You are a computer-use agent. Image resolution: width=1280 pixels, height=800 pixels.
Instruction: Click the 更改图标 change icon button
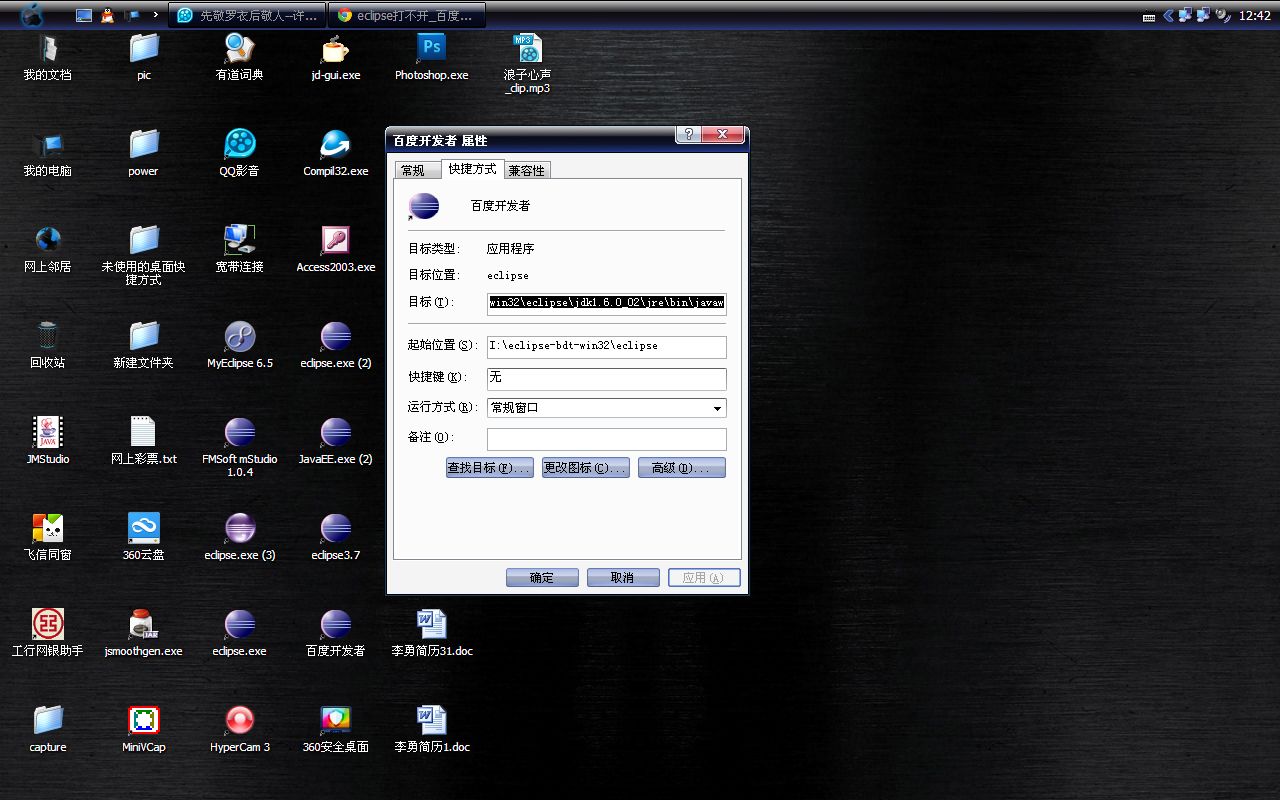[585, 467]
